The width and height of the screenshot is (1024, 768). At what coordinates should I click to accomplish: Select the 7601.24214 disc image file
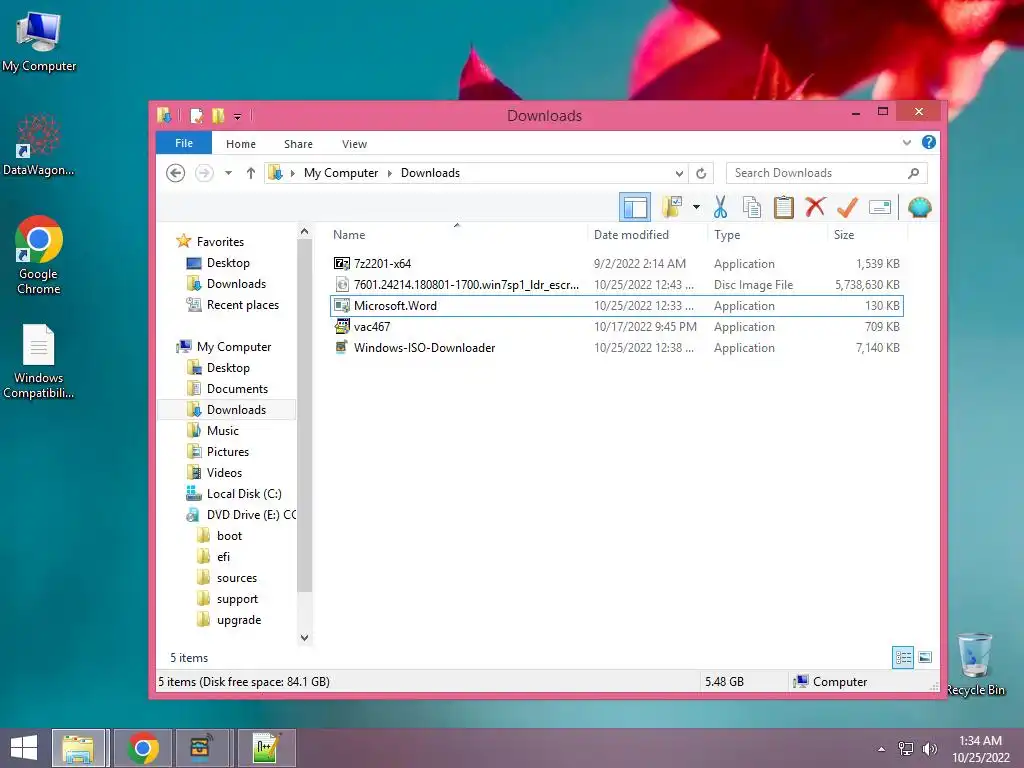(x=617, y=285)
